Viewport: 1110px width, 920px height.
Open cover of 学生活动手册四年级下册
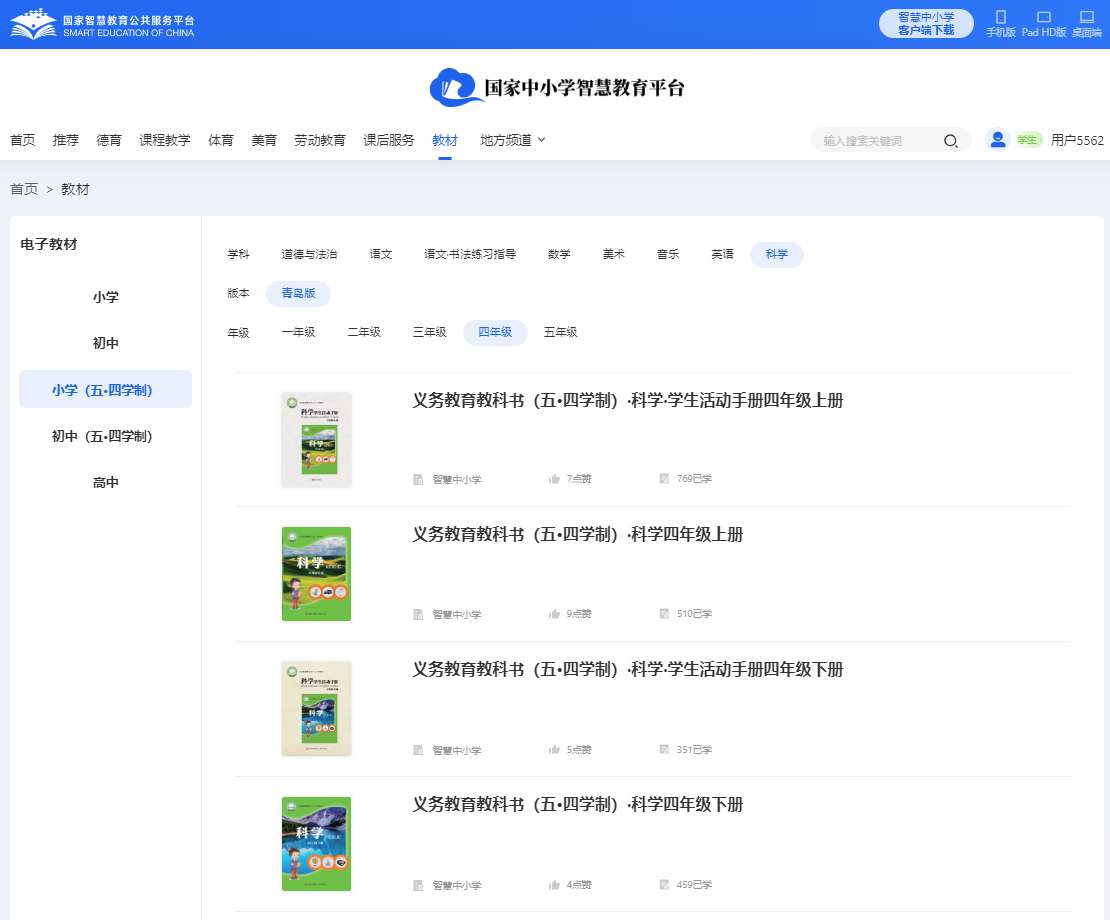[x=316, y=708]
